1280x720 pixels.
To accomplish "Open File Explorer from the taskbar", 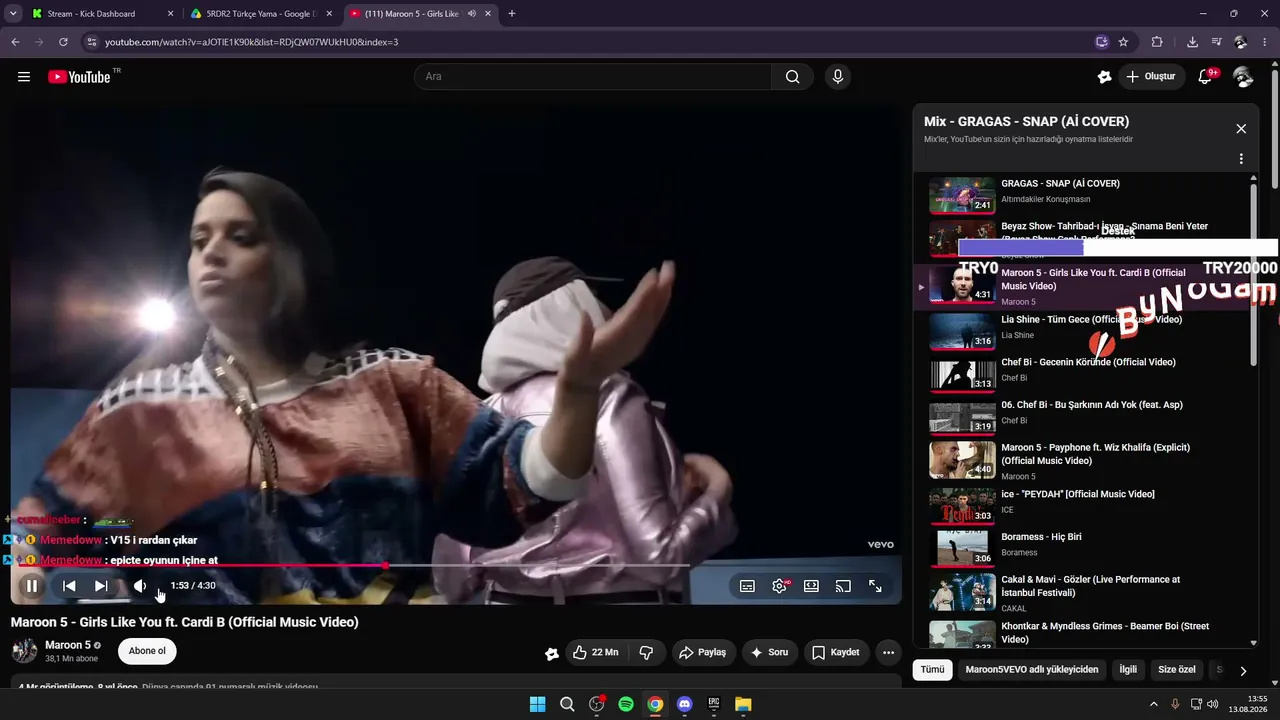I will click(743, 704).
